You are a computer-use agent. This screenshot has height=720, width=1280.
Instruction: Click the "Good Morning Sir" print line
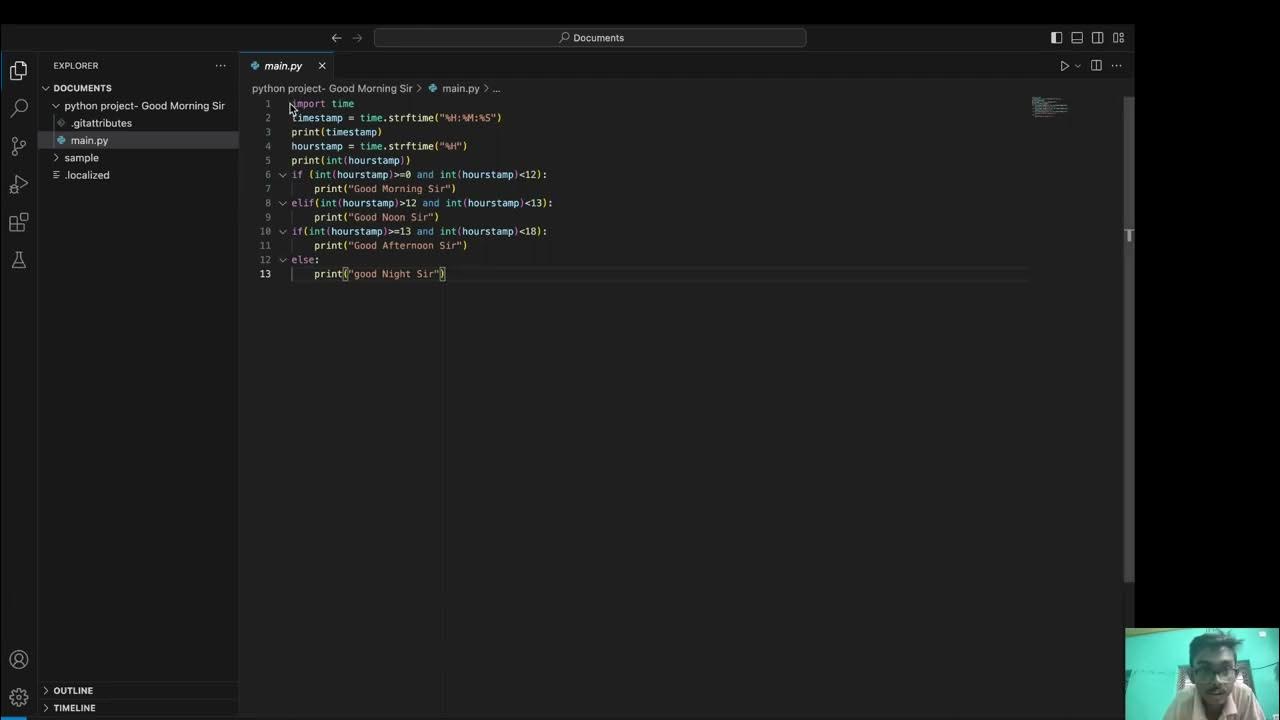click(x=385, y=189)
